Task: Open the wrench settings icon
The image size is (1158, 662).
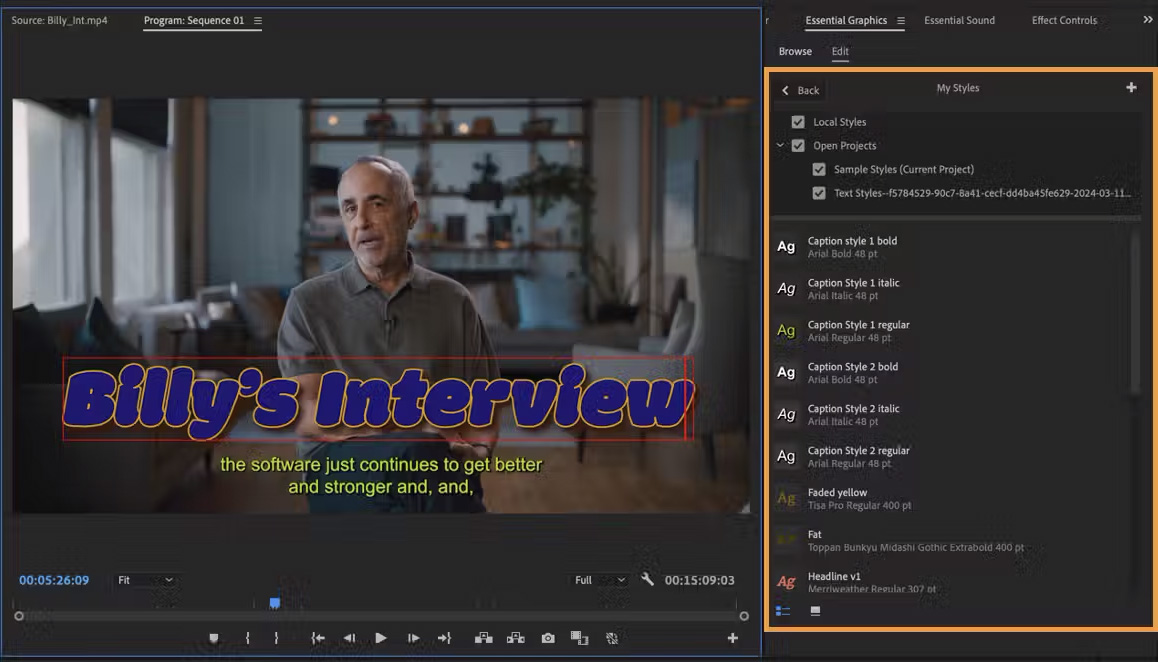Action: tap(648, 580)
